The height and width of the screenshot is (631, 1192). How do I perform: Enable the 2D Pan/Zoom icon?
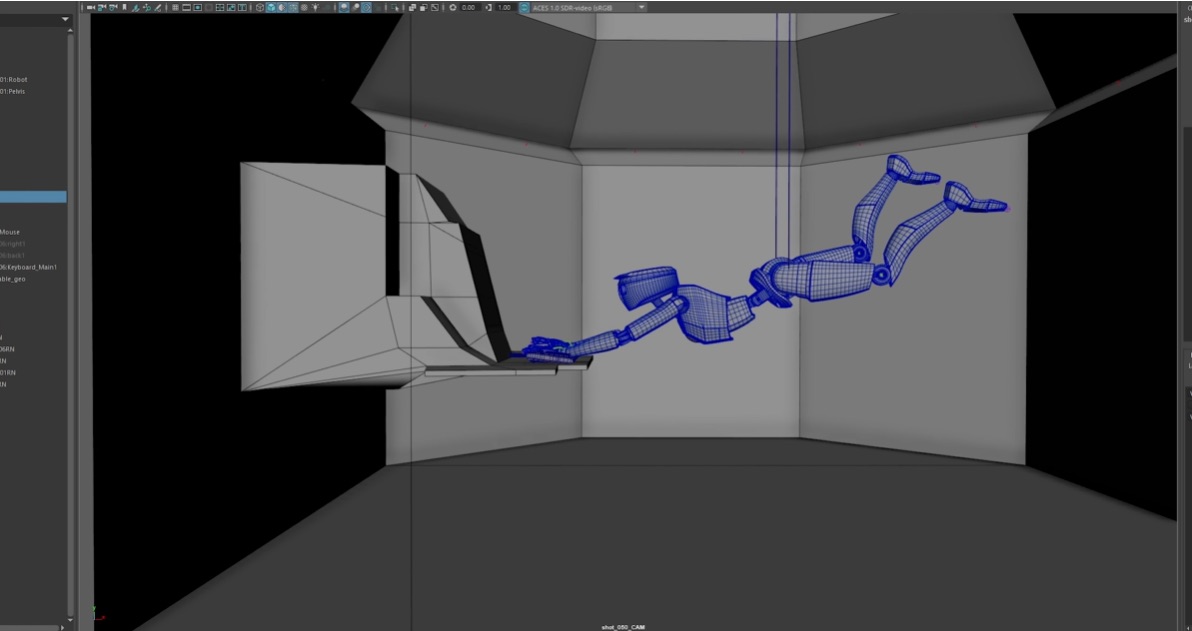point(146,8)
